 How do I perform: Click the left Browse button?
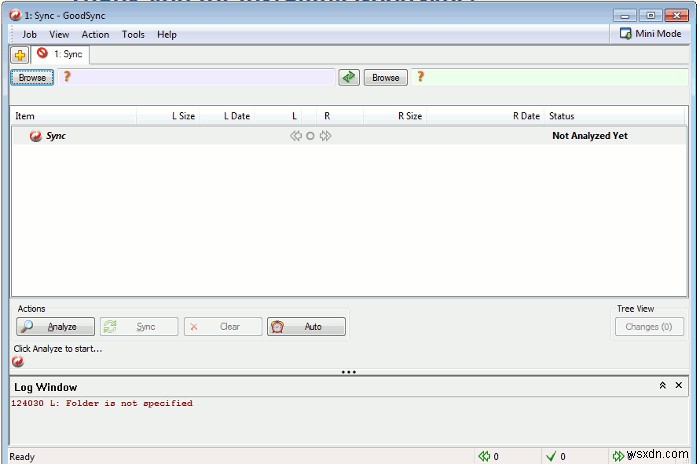coord(32,77)
